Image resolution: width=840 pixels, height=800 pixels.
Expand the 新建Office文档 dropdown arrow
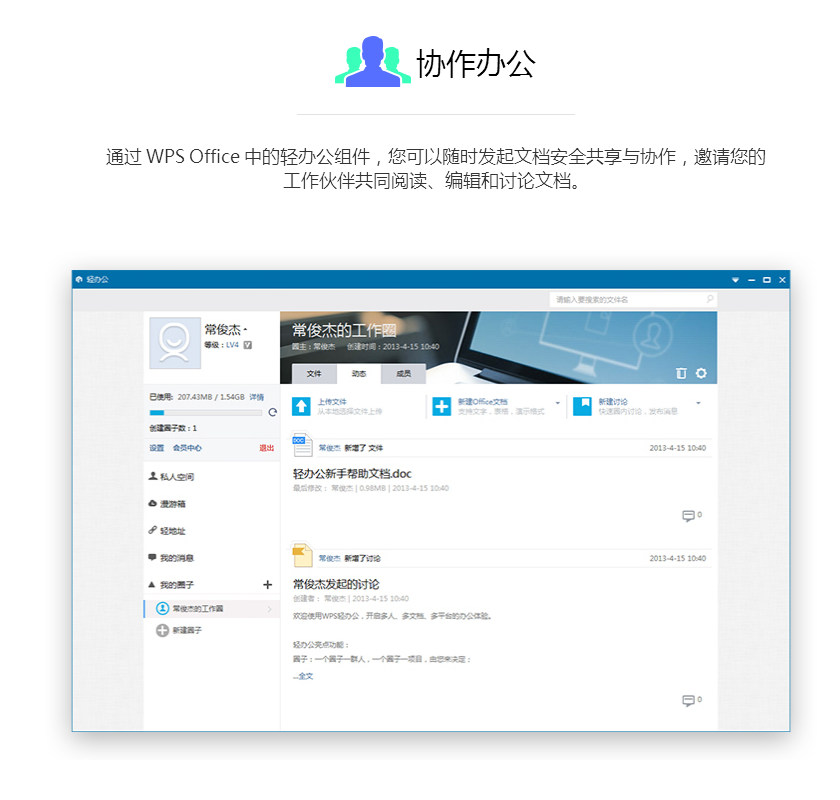[557, 403]
